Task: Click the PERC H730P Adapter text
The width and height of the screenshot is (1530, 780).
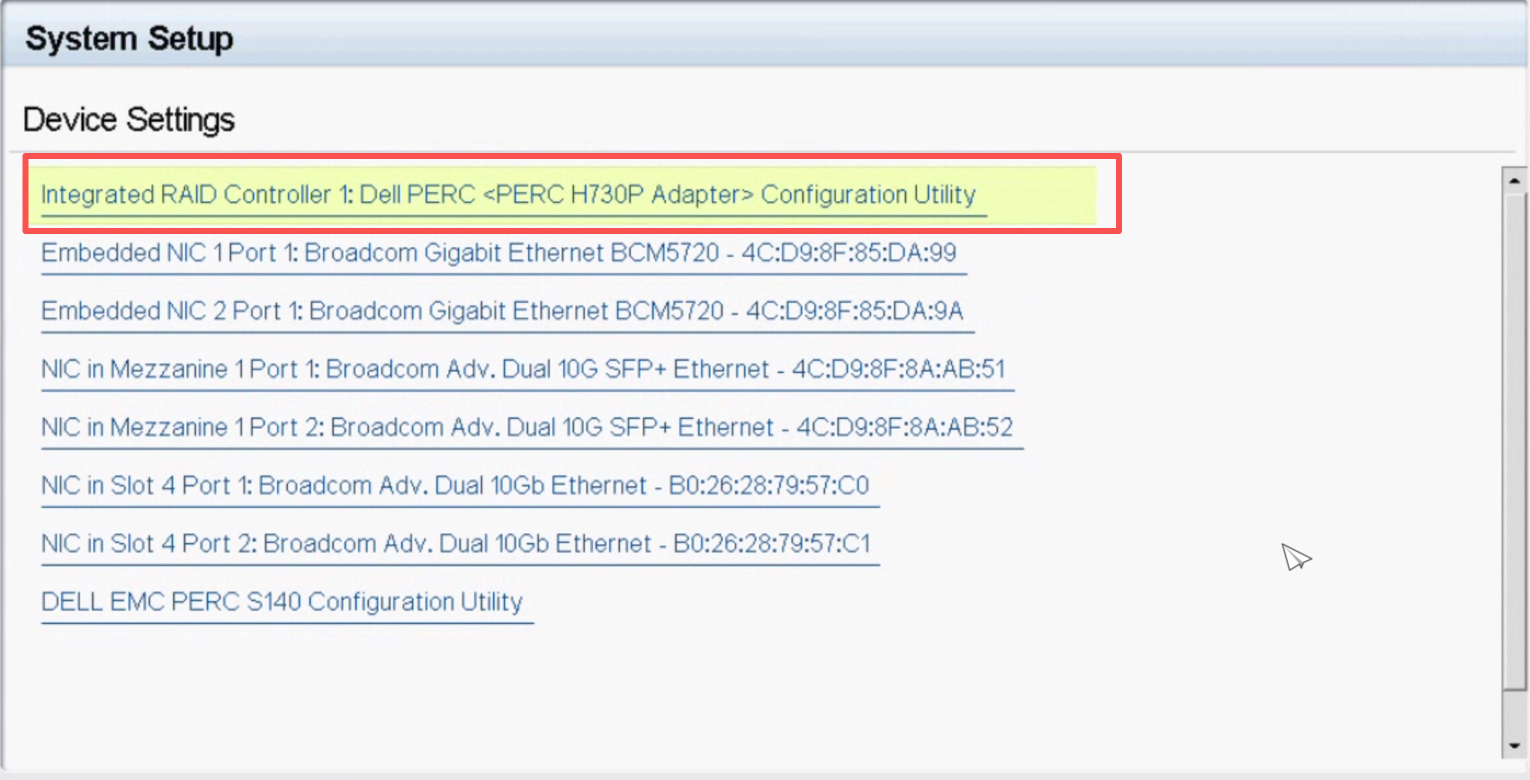Action: tap(617, 194)
